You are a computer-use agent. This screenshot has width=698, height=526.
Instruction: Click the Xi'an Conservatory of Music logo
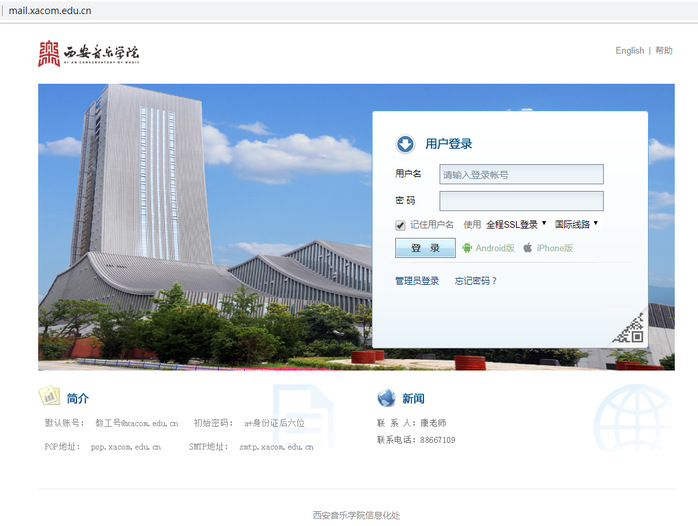pyautogui.click(x=89, y=53)
